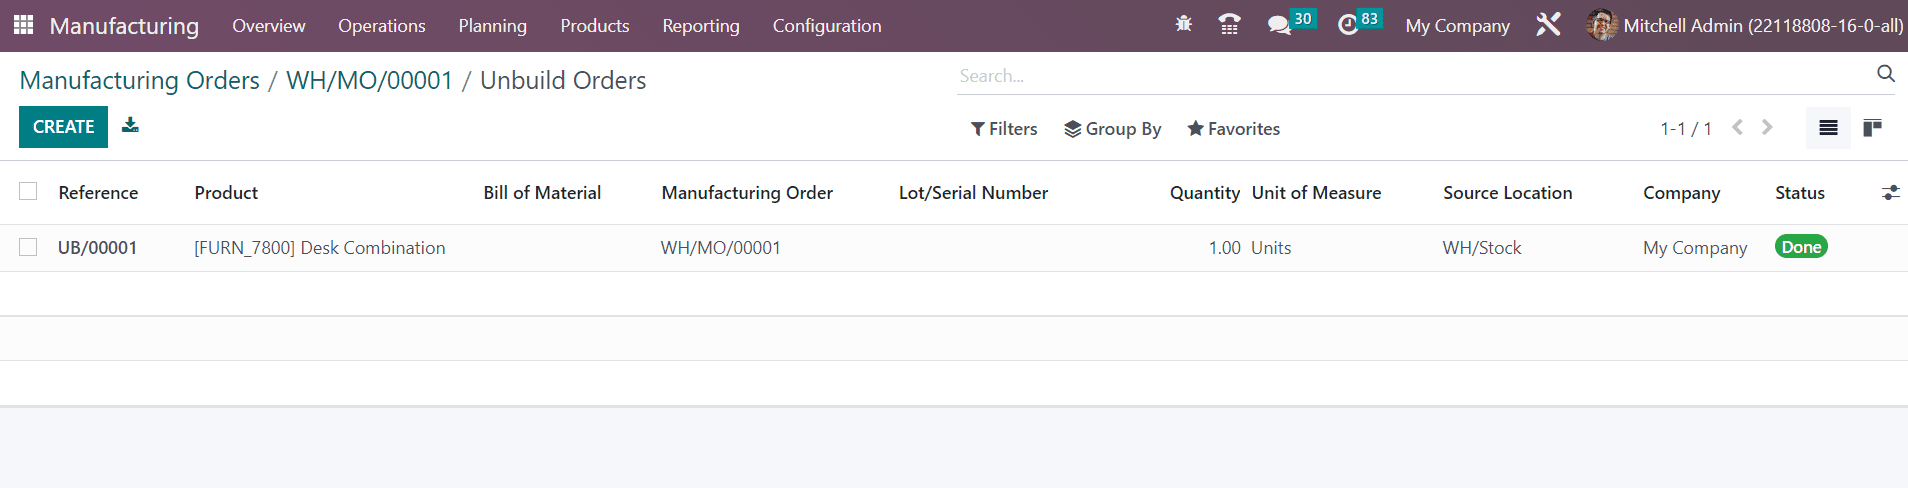This screenshot has height=488, width=1908.
Task: Open conversations with the 30 badge
Action: [x=1291, y=24]
